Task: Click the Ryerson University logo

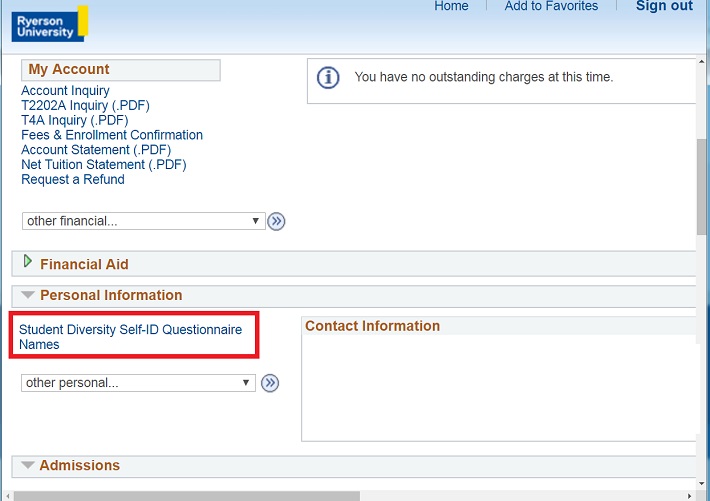Action: click(x=49, y=24)
